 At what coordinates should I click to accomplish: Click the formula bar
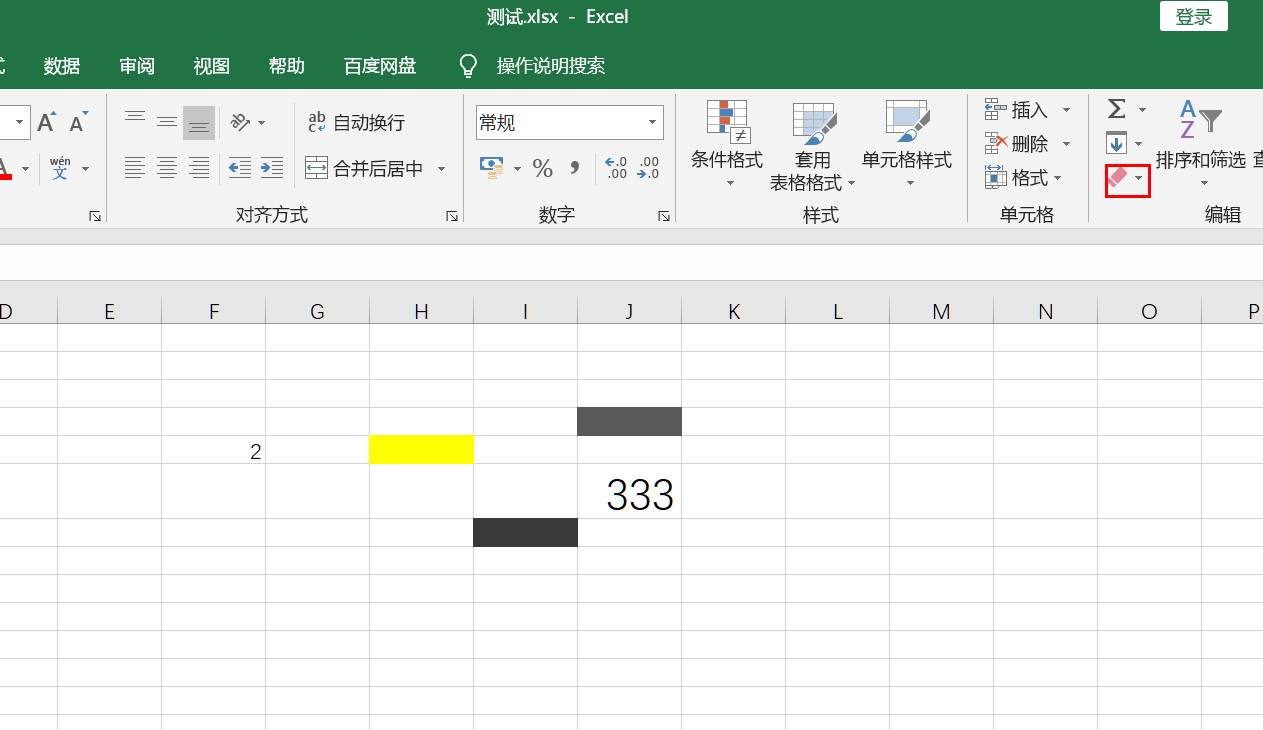pyautogui.click(x=631, y=263)
